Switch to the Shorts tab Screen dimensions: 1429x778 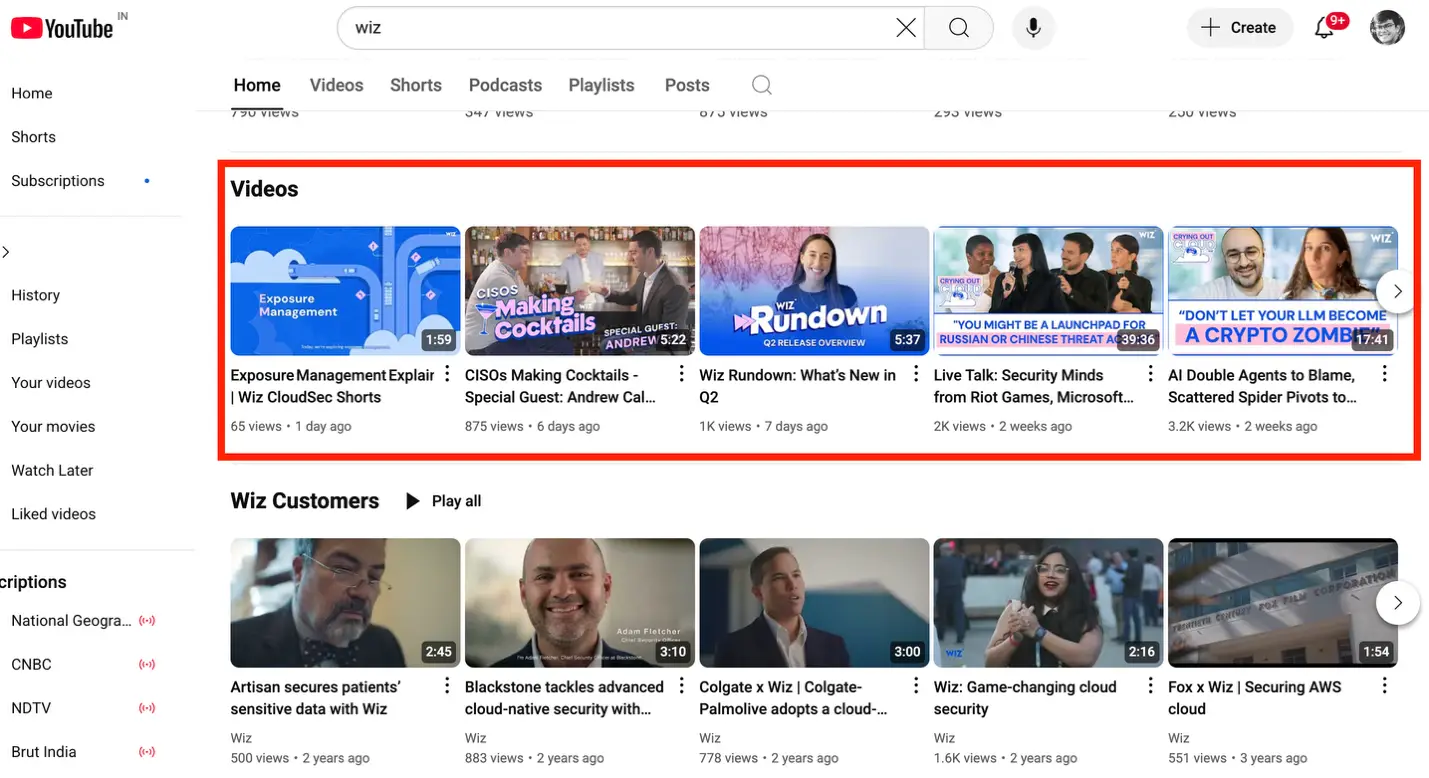pyautogui.click(x=416, y=85)
